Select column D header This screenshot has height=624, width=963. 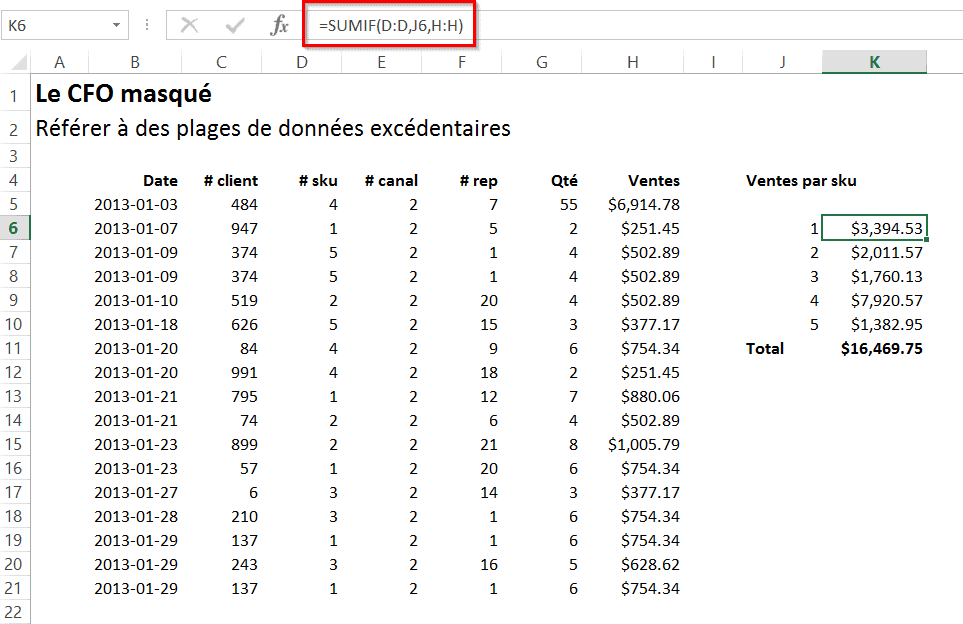point(301,62)
